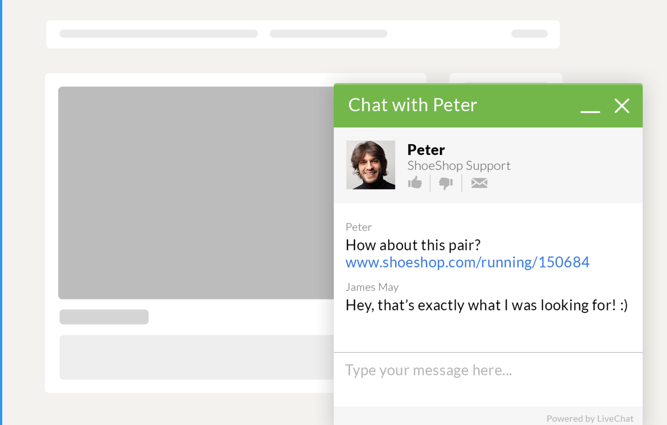Click the Type your message here field
This screenshot has height=425, width=667.
[x=488, y=379]
